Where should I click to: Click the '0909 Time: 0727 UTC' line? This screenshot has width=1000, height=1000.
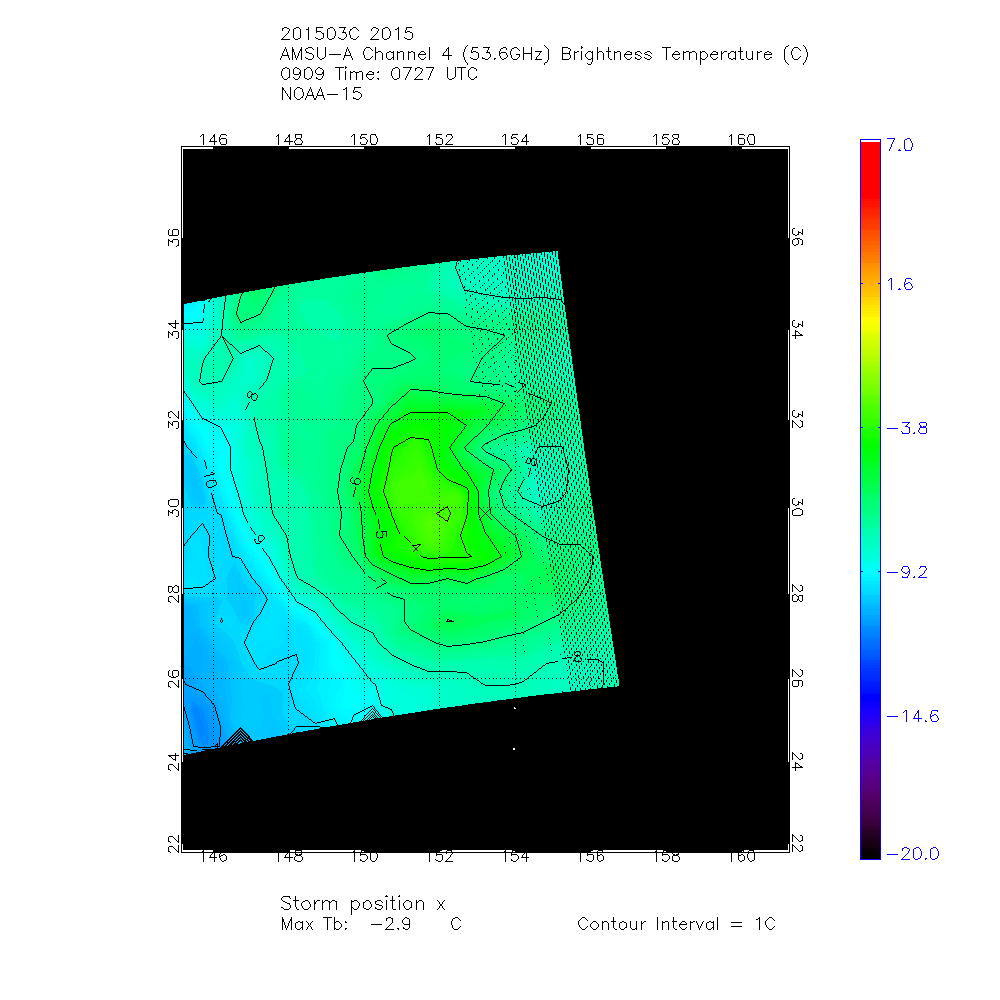[x=379, y=74]
